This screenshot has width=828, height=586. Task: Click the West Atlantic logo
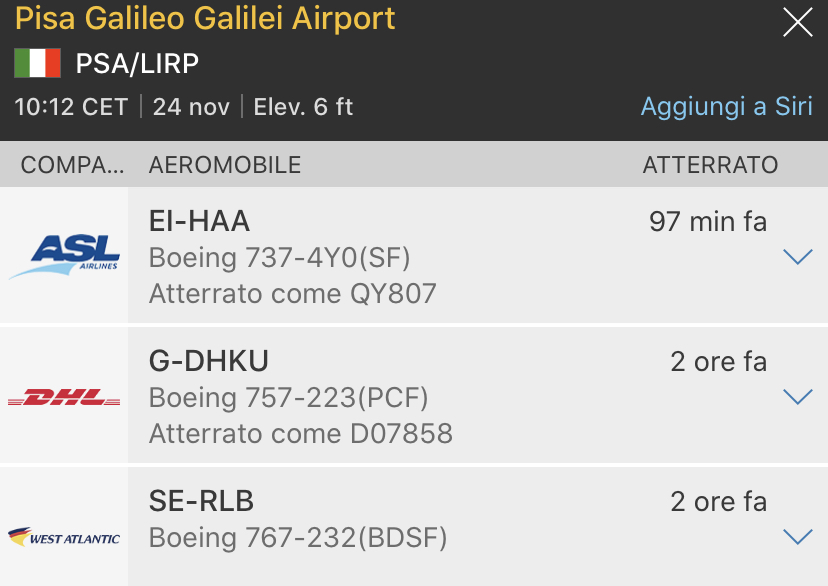click(x=64, y=538)
